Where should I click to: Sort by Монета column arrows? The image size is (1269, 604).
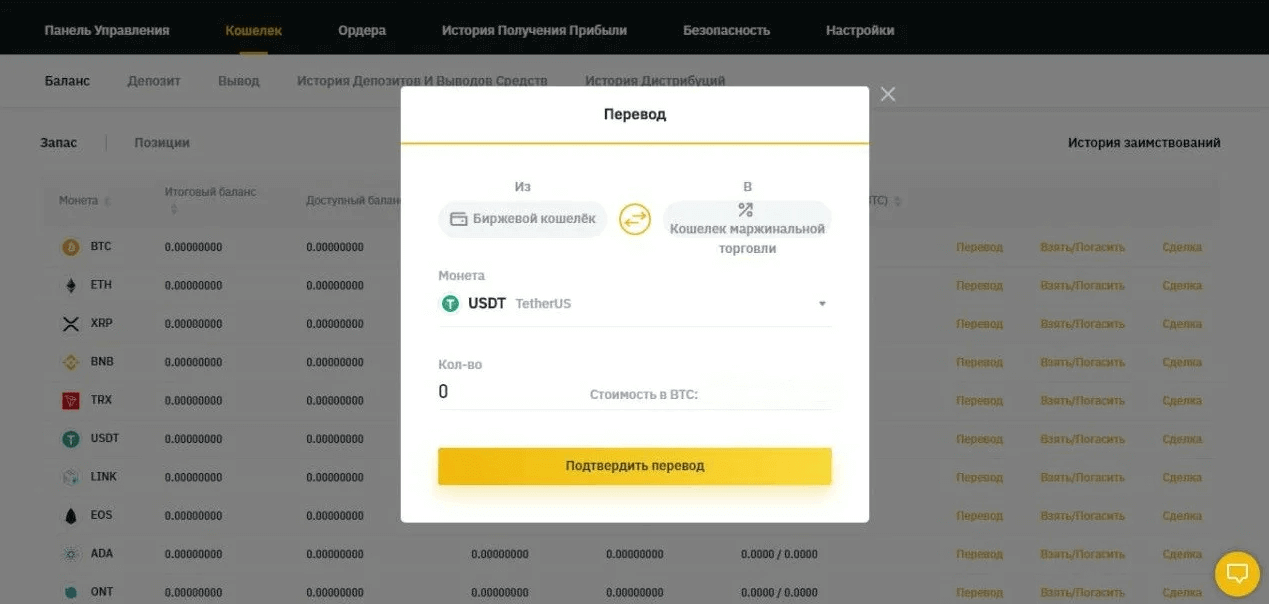107,201
